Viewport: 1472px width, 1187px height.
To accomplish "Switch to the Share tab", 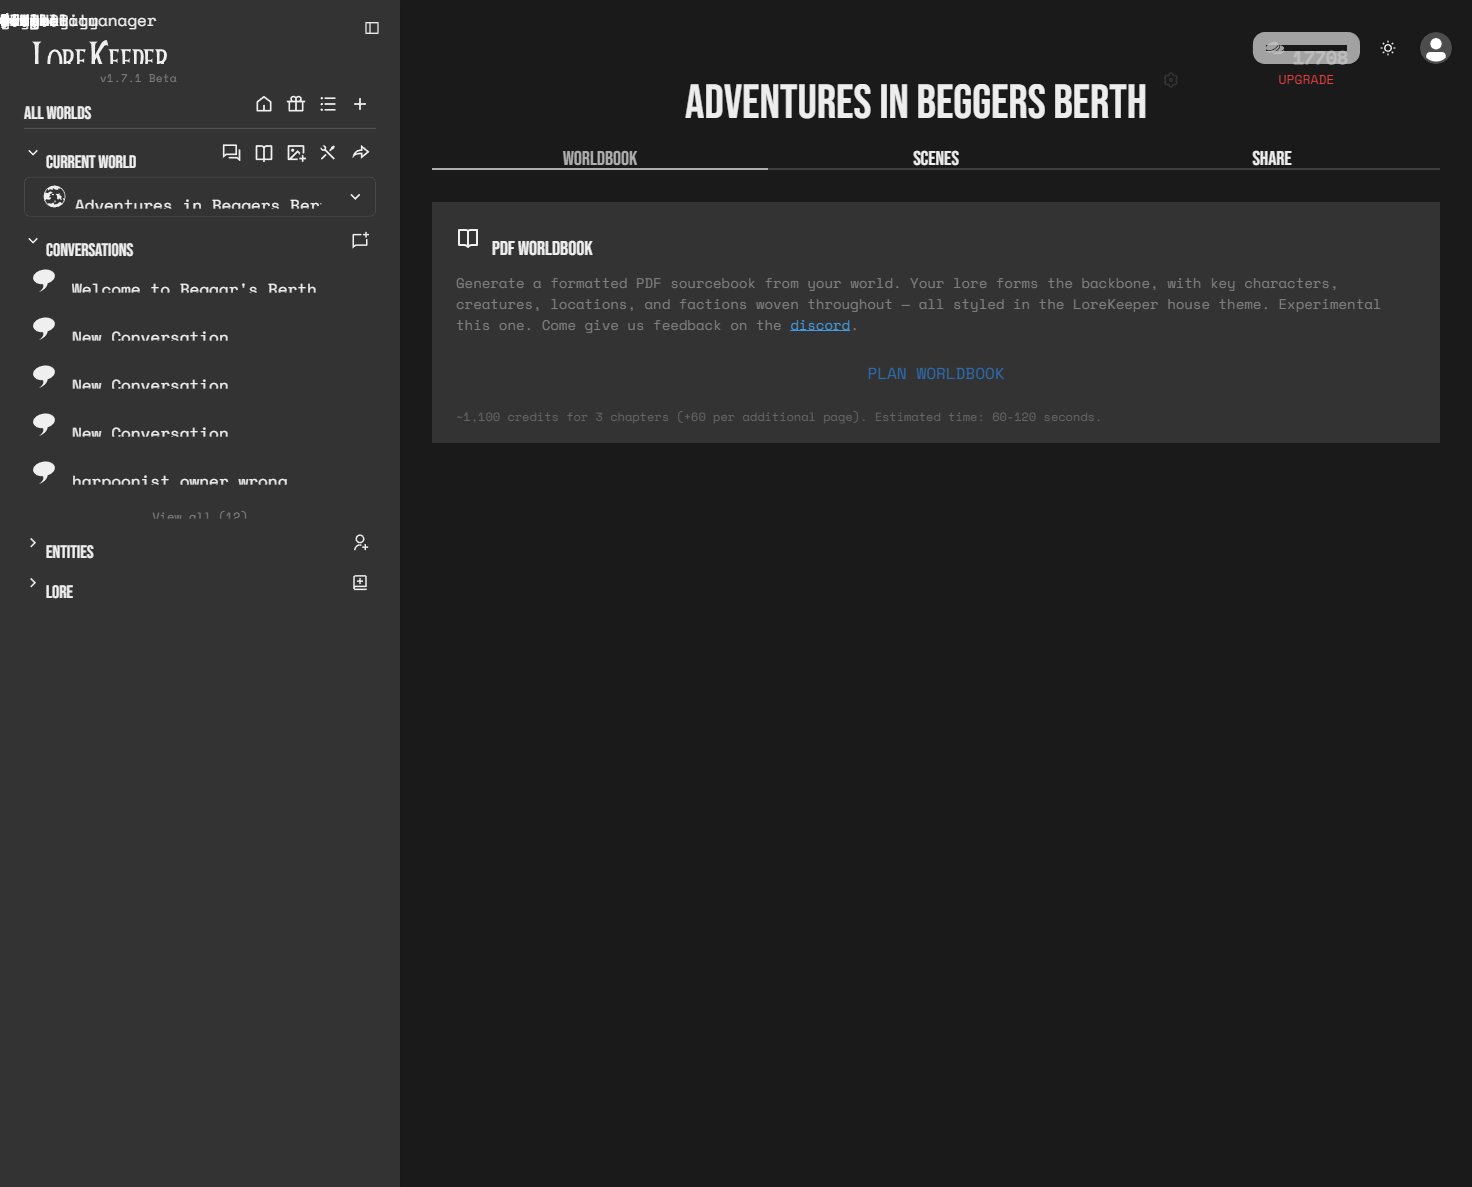I will point(1271,158).
